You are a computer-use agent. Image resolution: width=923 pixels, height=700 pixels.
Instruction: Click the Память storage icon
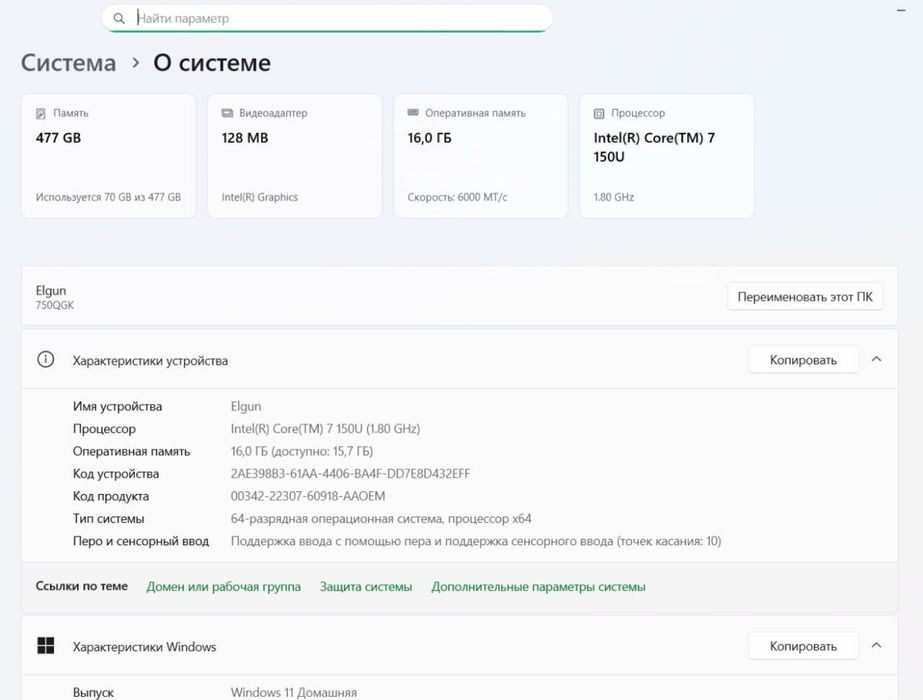pos(41,114)
